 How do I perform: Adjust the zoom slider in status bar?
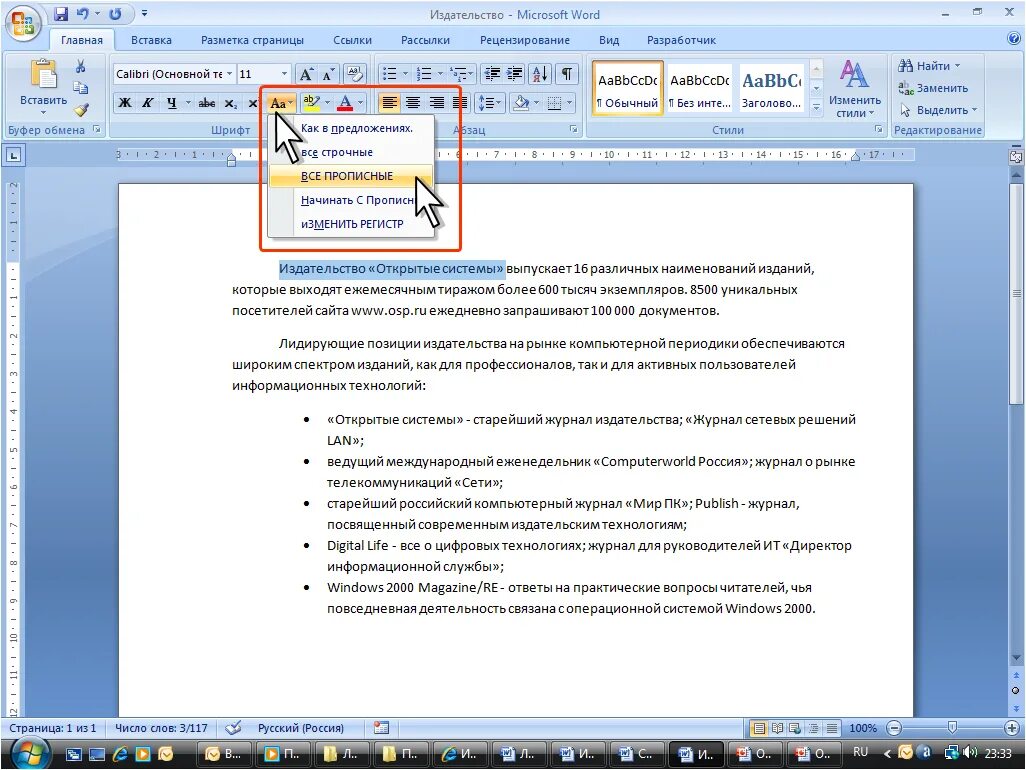(x=952, y=727)
